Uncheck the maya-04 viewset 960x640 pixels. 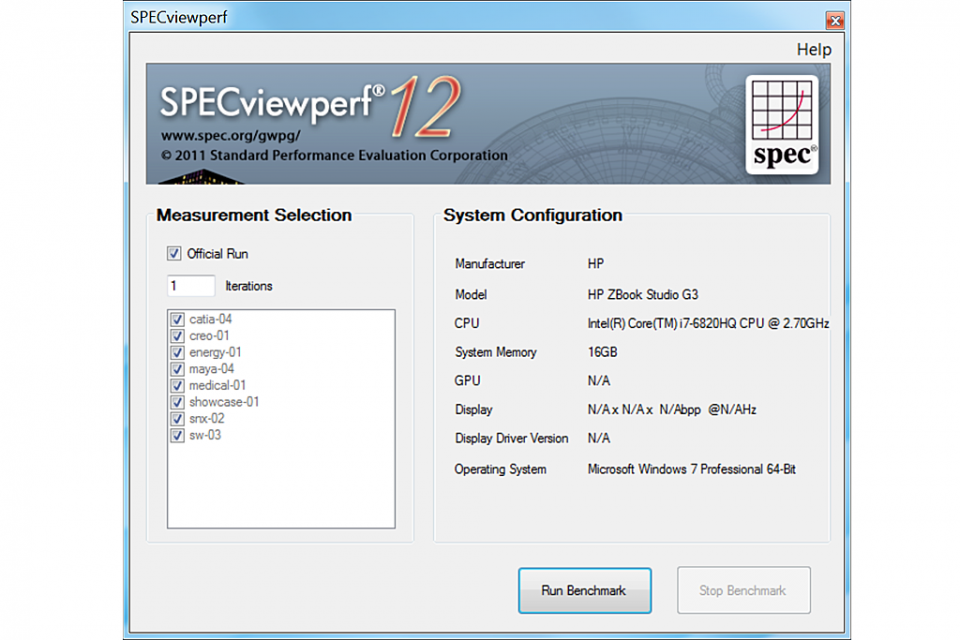177,368
